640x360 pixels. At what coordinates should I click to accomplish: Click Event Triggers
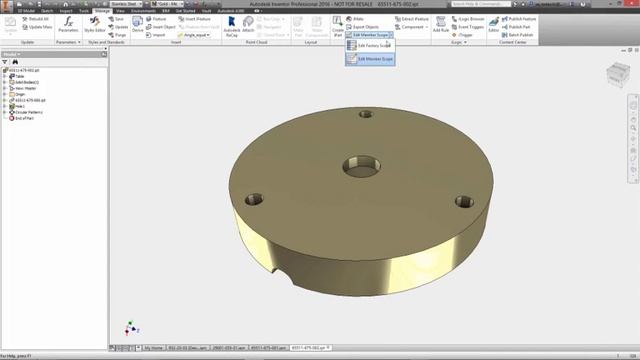coord(468,27)
